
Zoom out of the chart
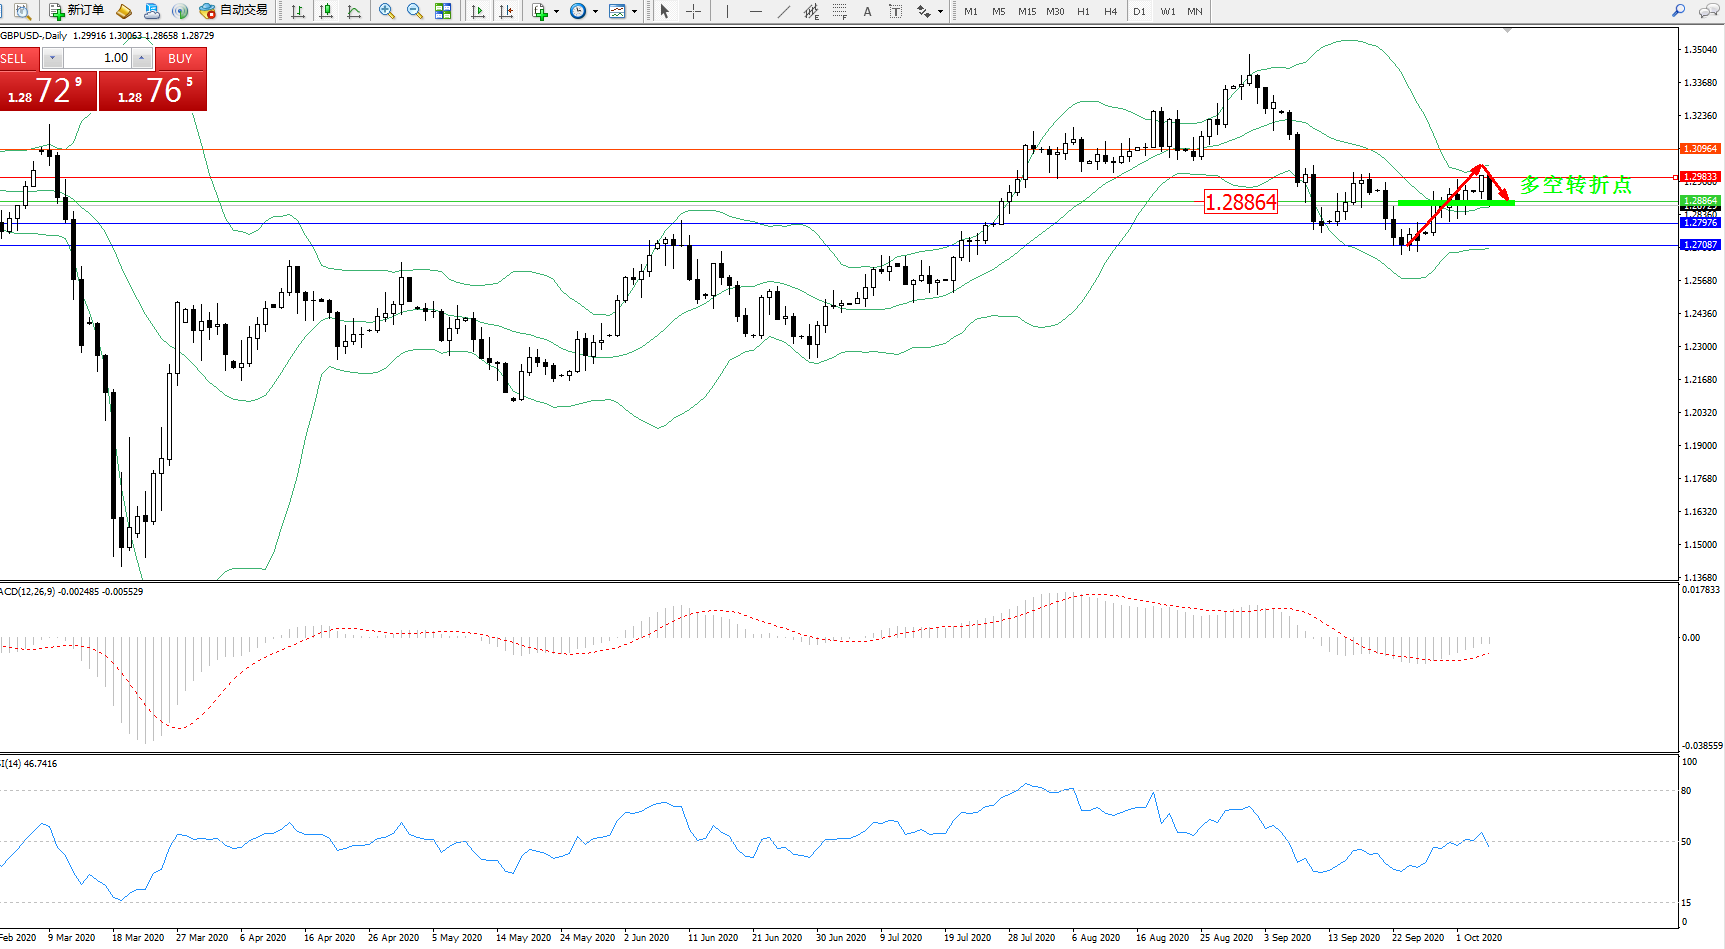click(x=415, y=11)
